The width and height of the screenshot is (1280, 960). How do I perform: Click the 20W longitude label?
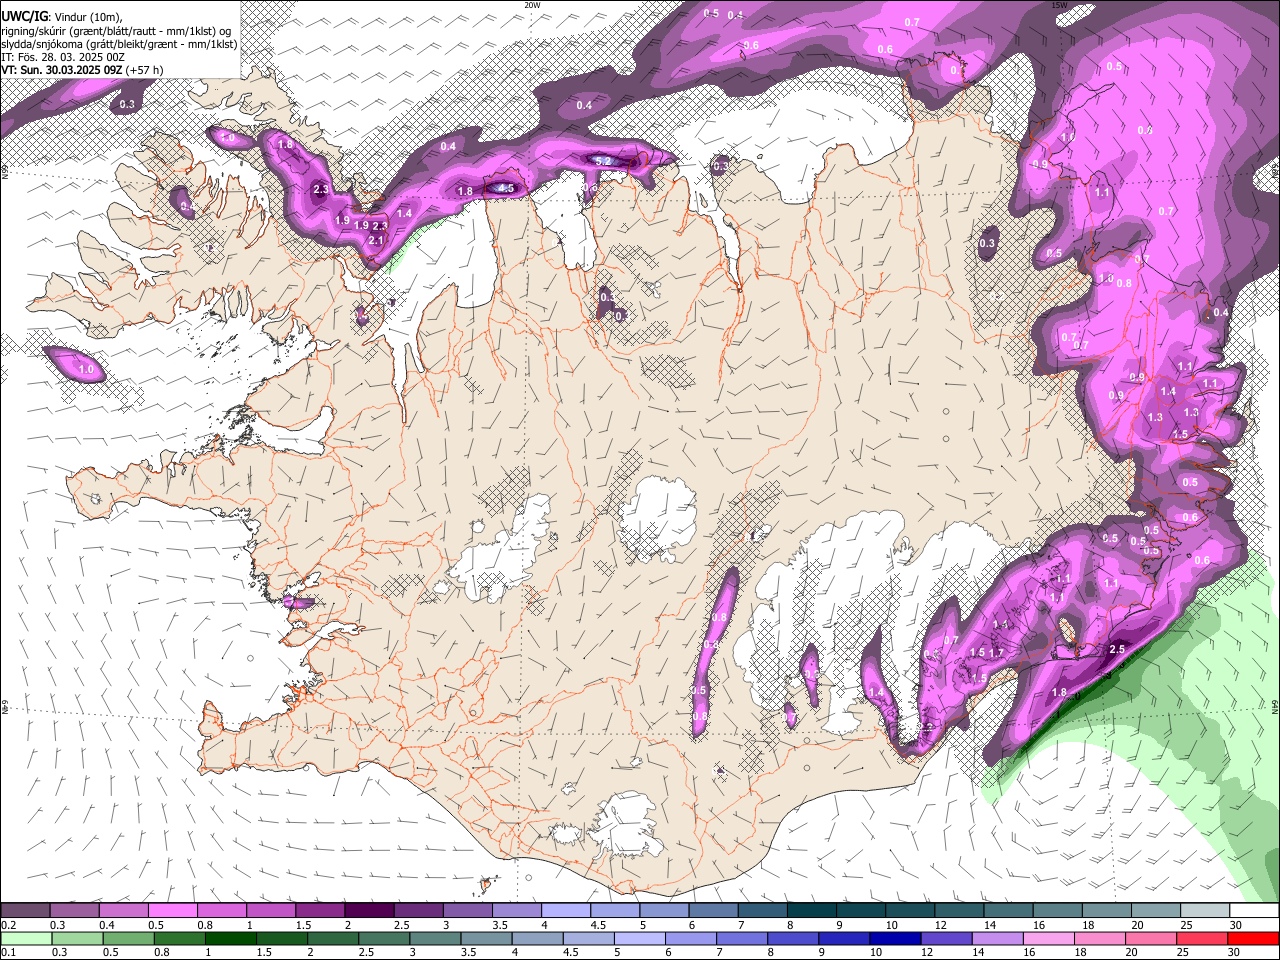(x=532, y=5)
